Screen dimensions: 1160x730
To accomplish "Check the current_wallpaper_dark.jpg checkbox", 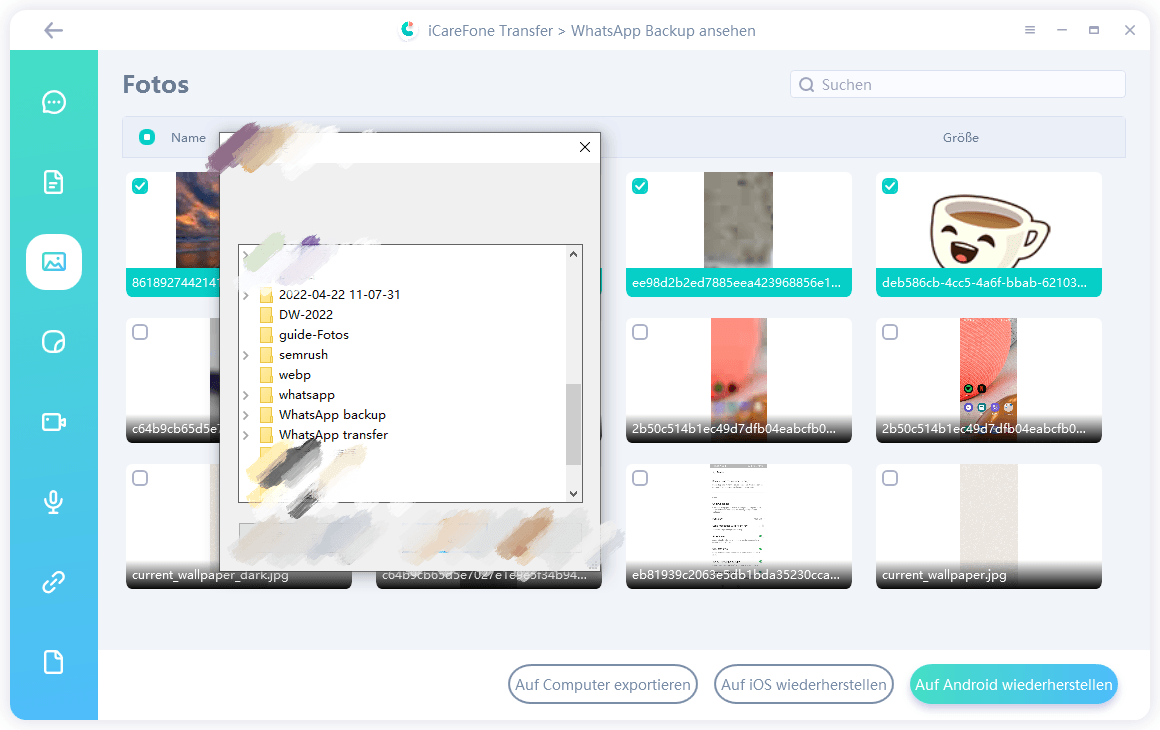I will pyautogui.click(x=140, y=478).
